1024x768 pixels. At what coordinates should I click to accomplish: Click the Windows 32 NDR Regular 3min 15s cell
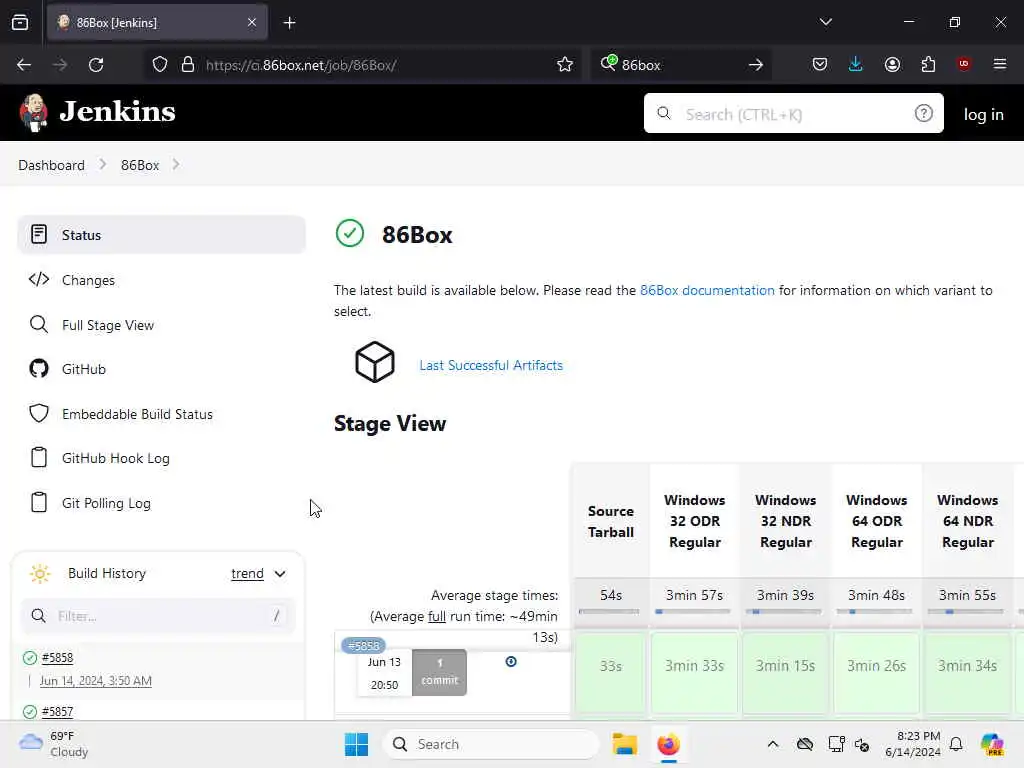pos(785,672)
